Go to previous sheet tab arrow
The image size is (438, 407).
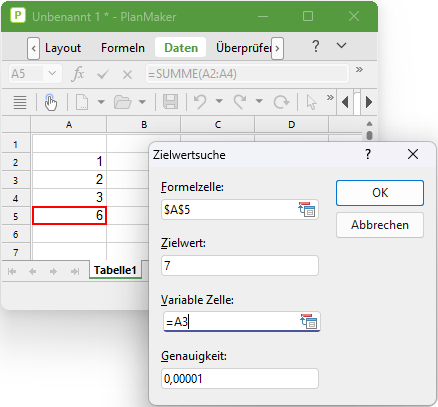(33, 272)
